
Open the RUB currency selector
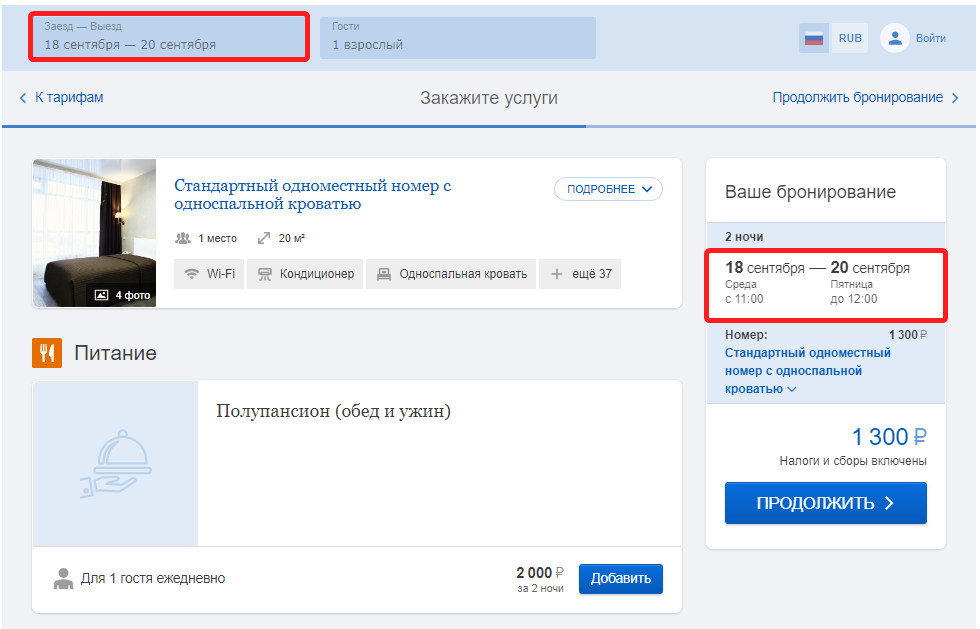[850, 38]
